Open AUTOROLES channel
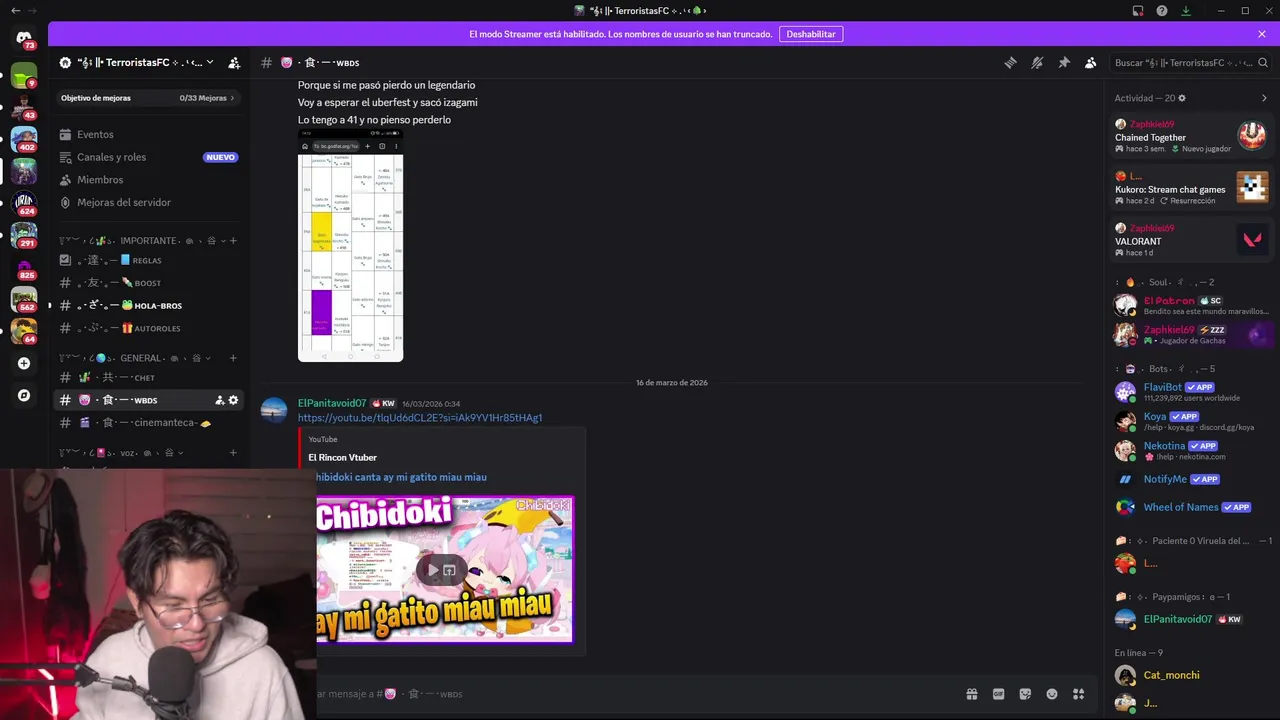The height and width of the screenshot is (720, 1280). point(148,328)
